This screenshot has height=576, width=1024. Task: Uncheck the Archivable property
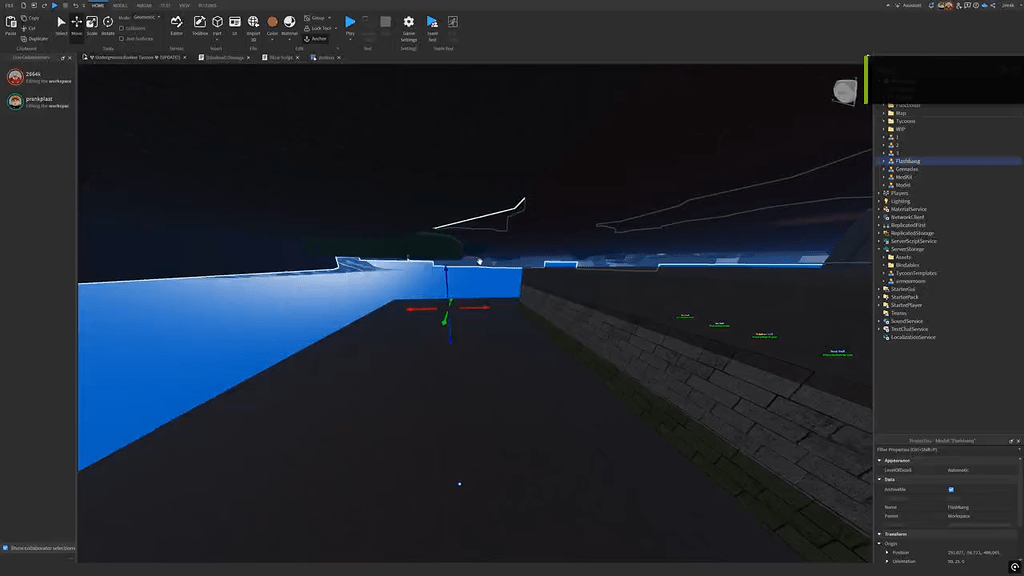click(x=952, y=489)
